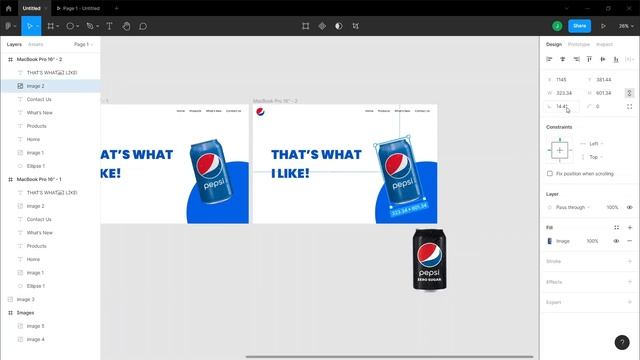Screen dimensions: 640x360
Task: Click the Create component icon
Action: pyautogui.click(x=322, y=26)
